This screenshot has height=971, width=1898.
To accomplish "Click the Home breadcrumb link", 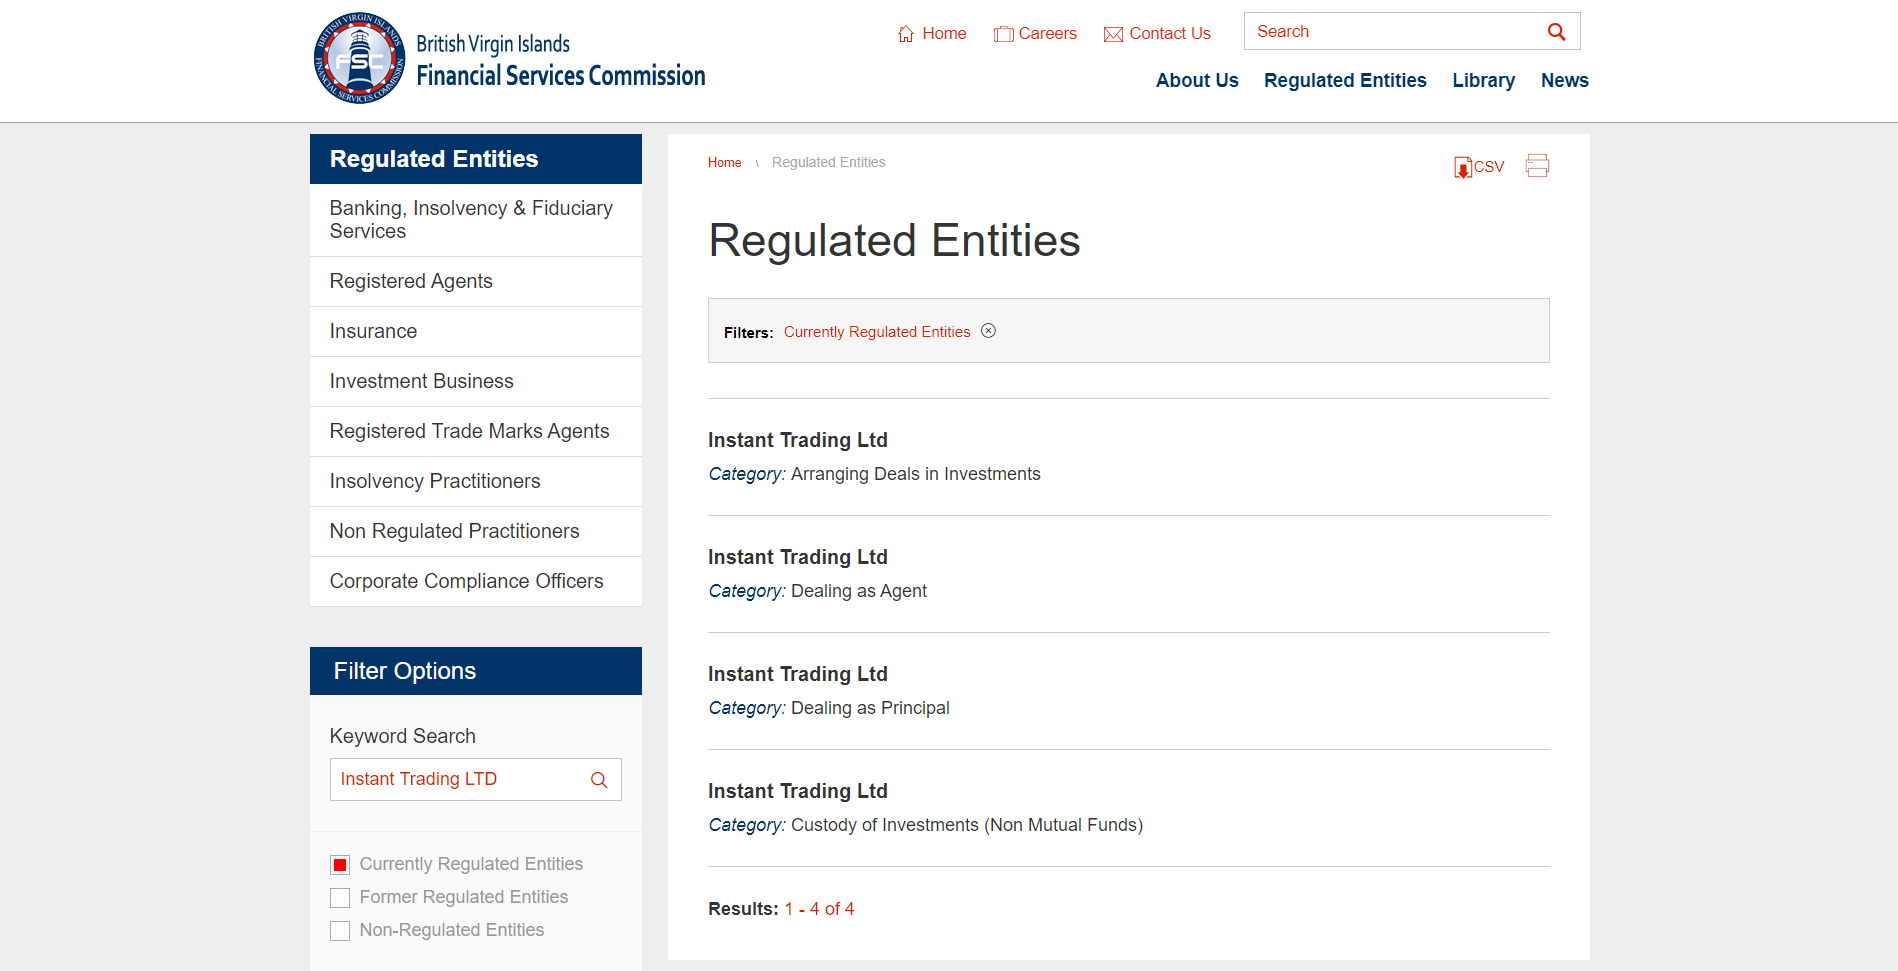I will [x=724, y=162].
